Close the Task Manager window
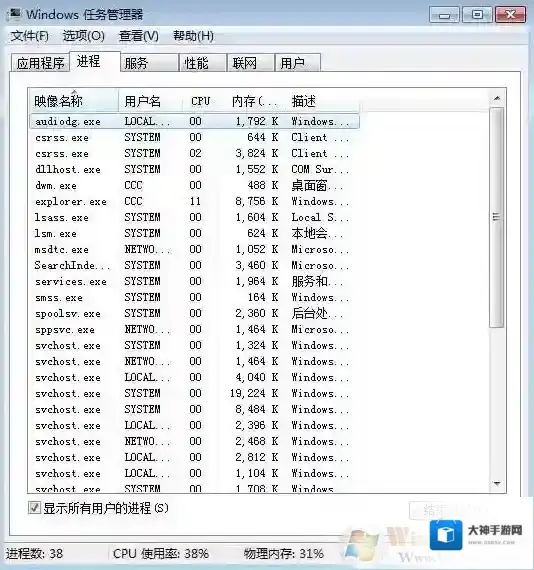The height and width of the screenshot is (570, 534). pyautogui.click(x=511, y=15)
